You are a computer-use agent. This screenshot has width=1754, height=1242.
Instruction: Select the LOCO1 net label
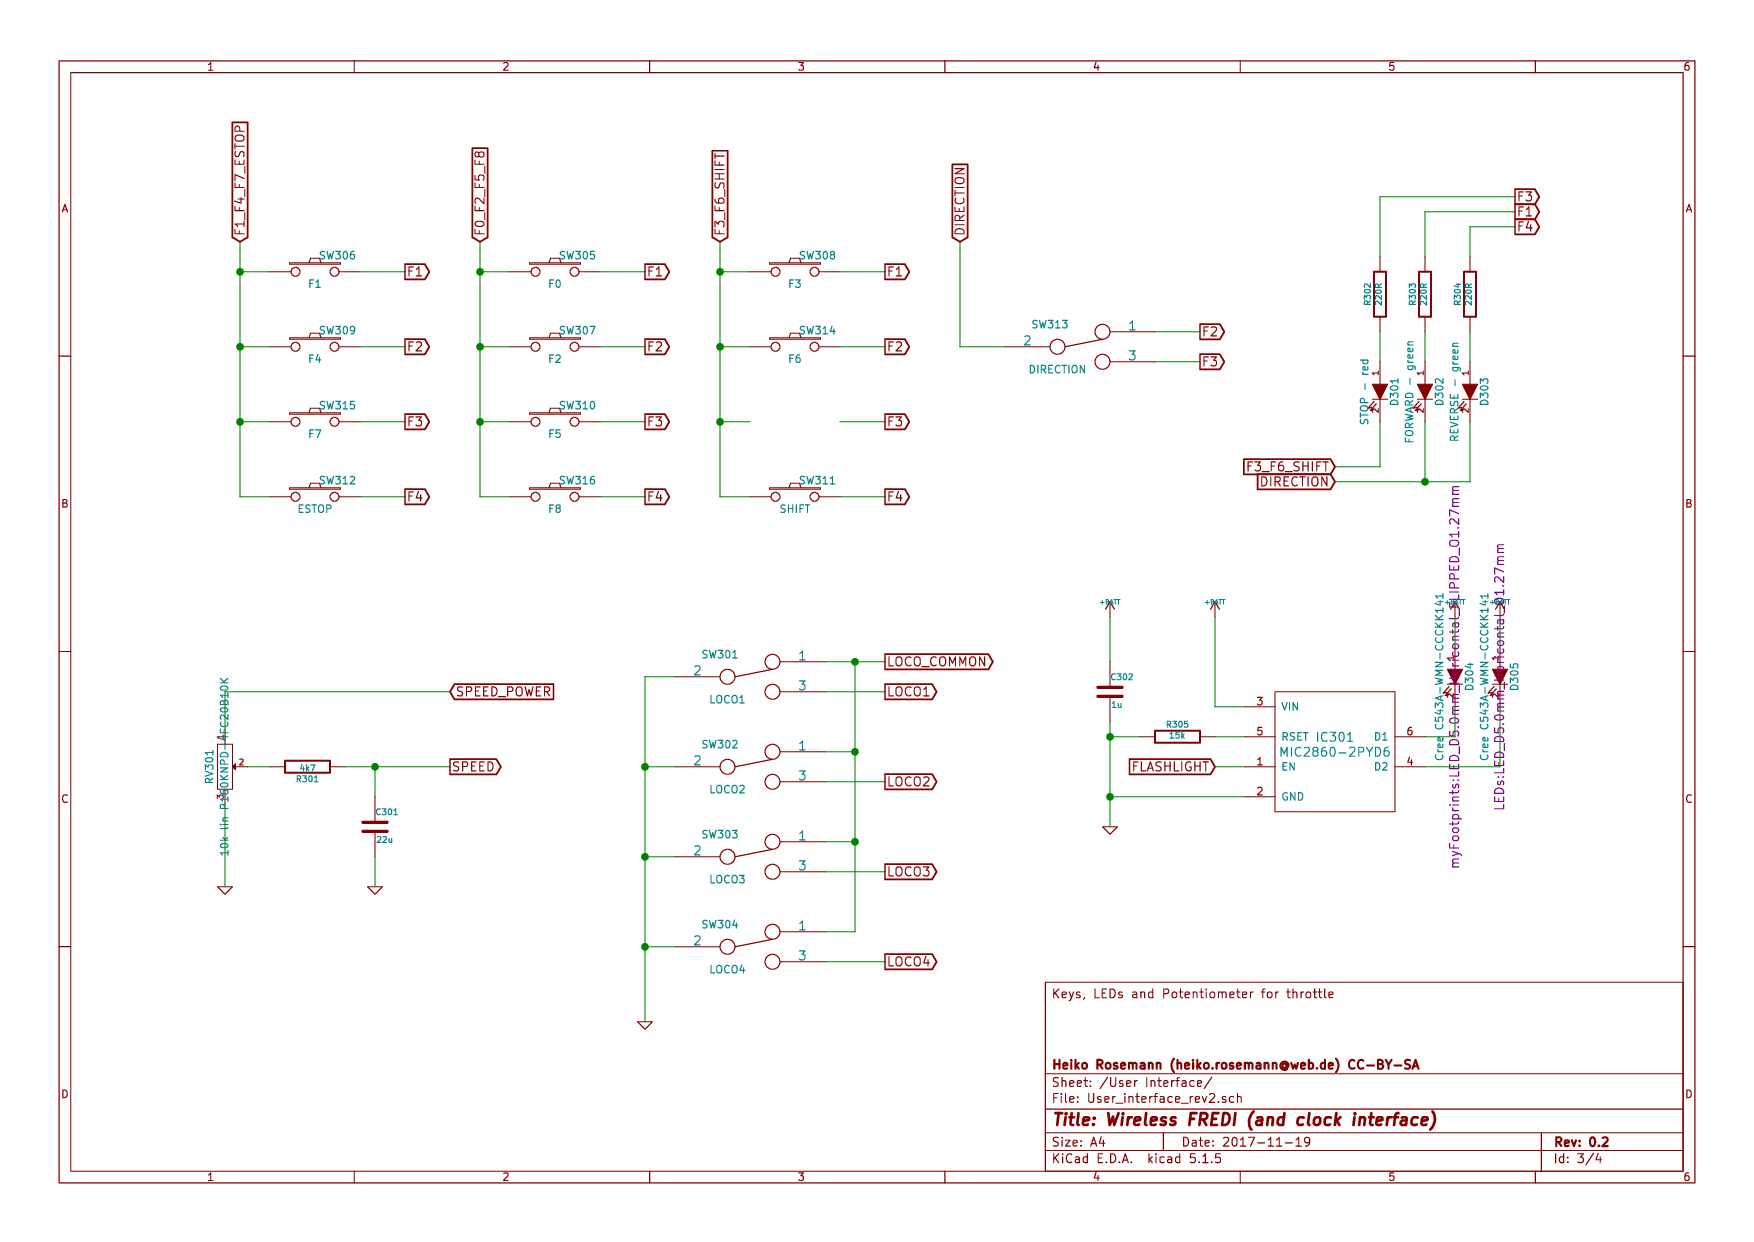911,691
